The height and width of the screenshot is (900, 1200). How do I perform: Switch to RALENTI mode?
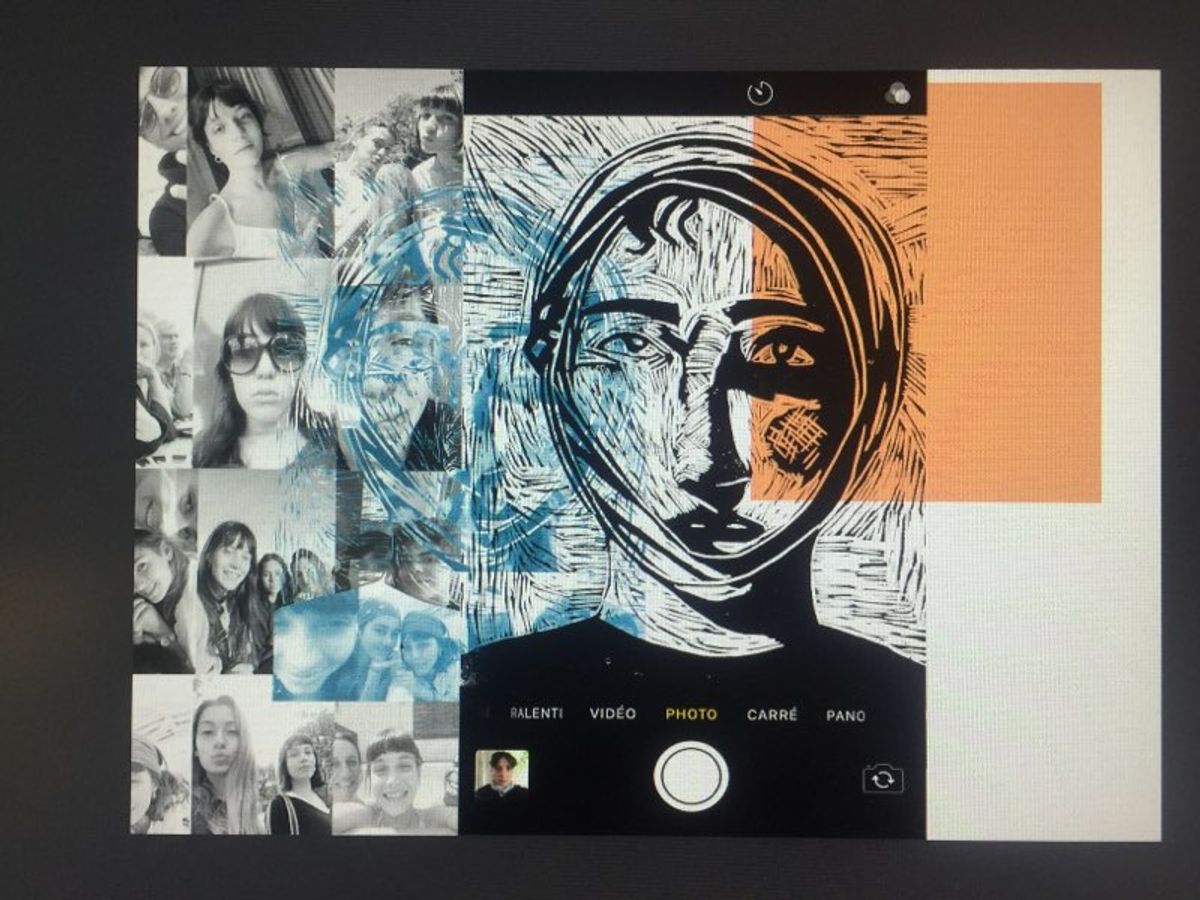point(537,714)
